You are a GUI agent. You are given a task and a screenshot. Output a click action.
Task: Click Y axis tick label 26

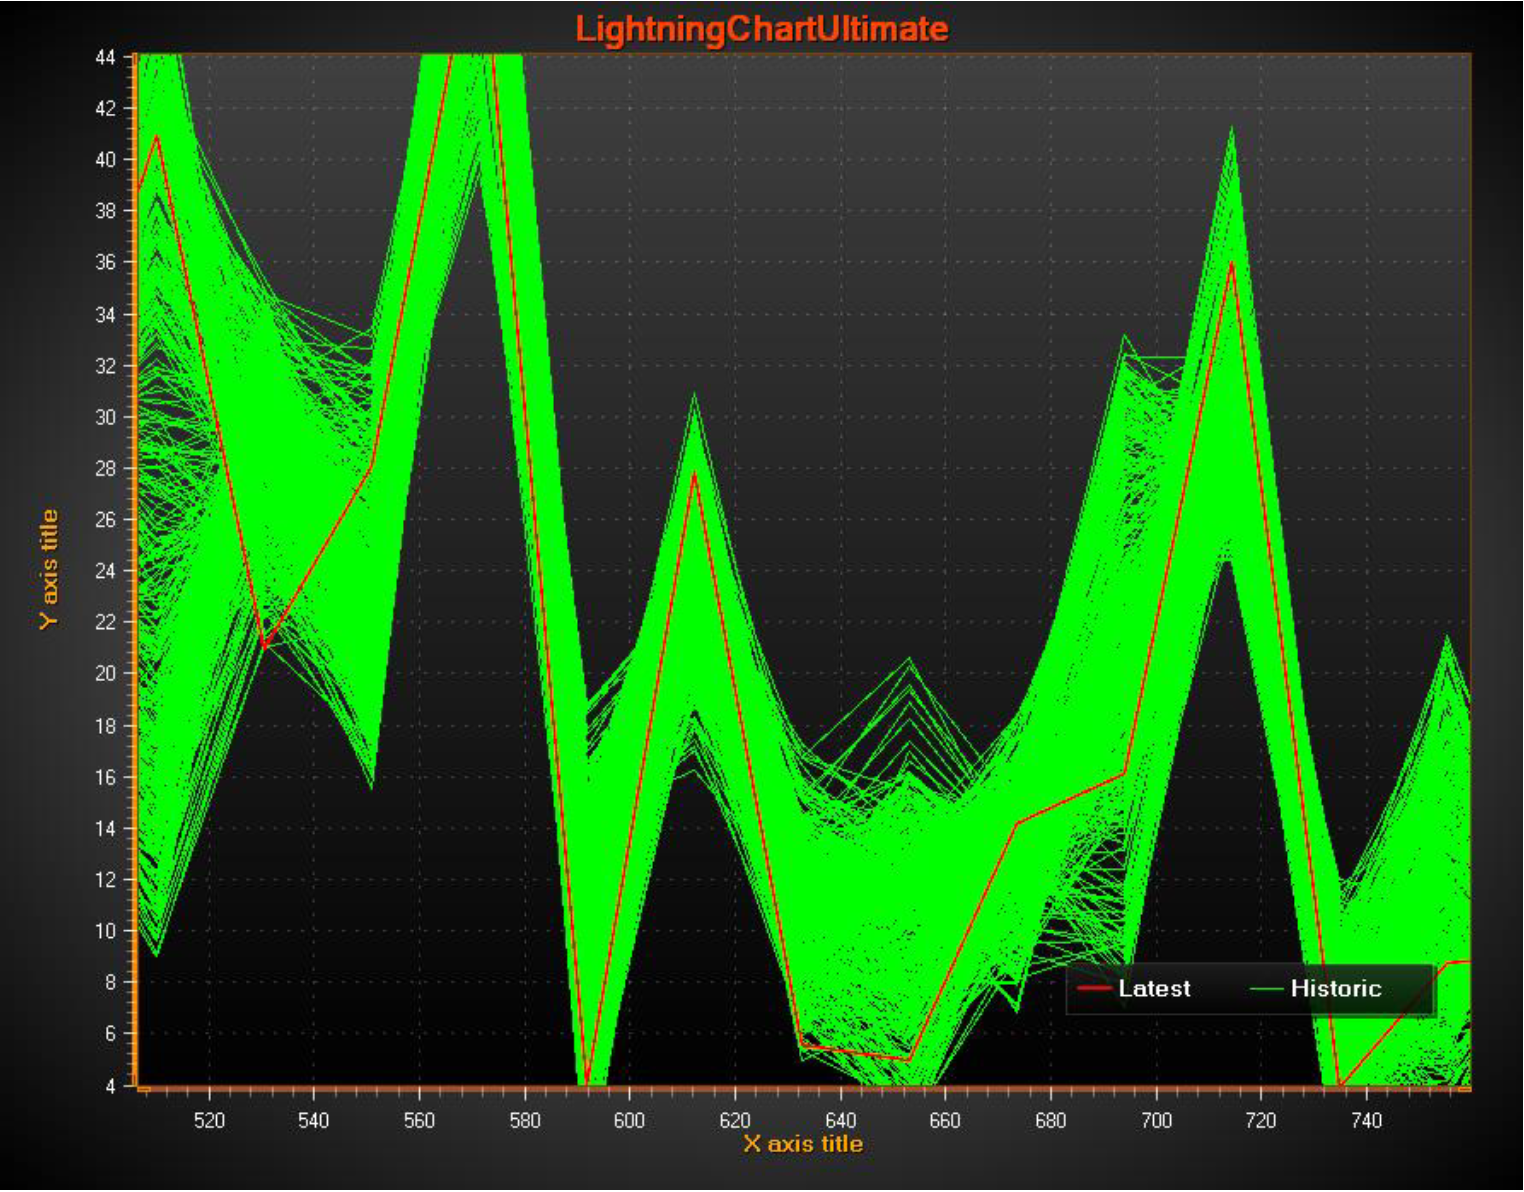106,520
